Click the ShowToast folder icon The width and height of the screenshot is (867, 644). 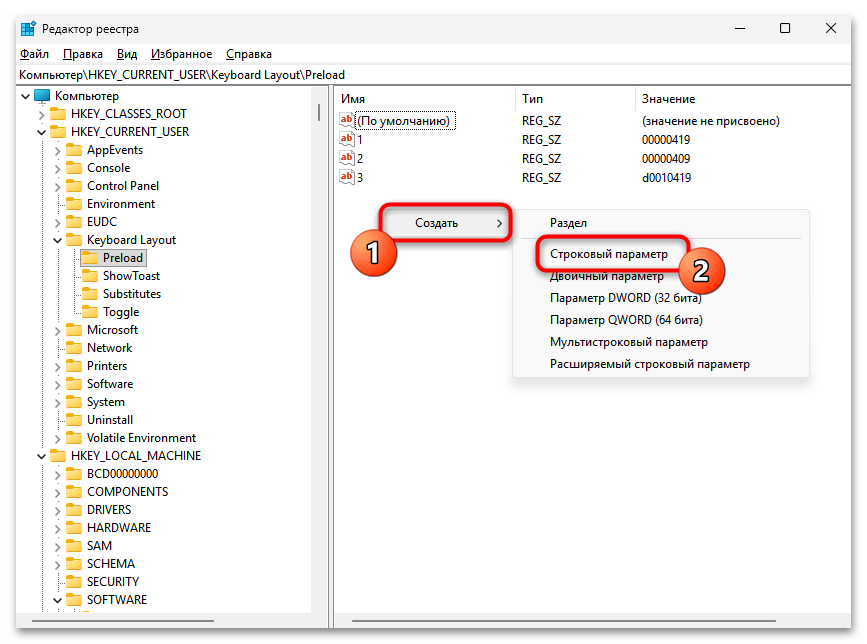point(90,276)
